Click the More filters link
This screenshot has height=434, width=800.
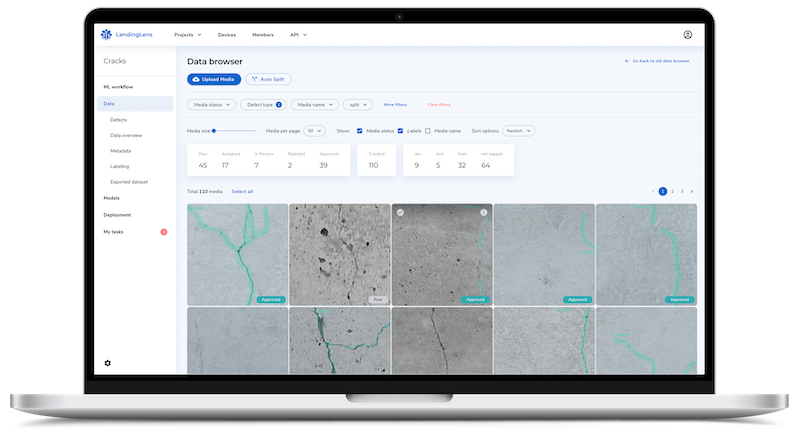coord(395,105)
